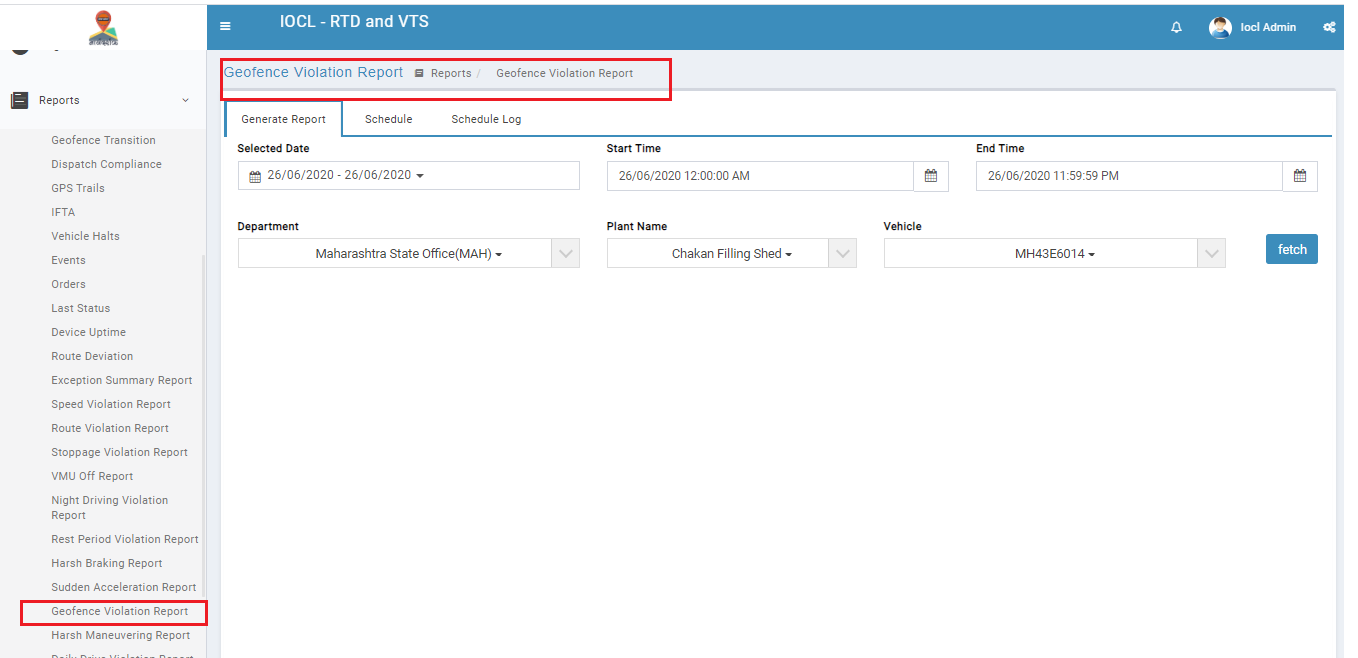The image size is (1358, 658).
Task: Click the Start Time input field
Action: click(760, 176)
